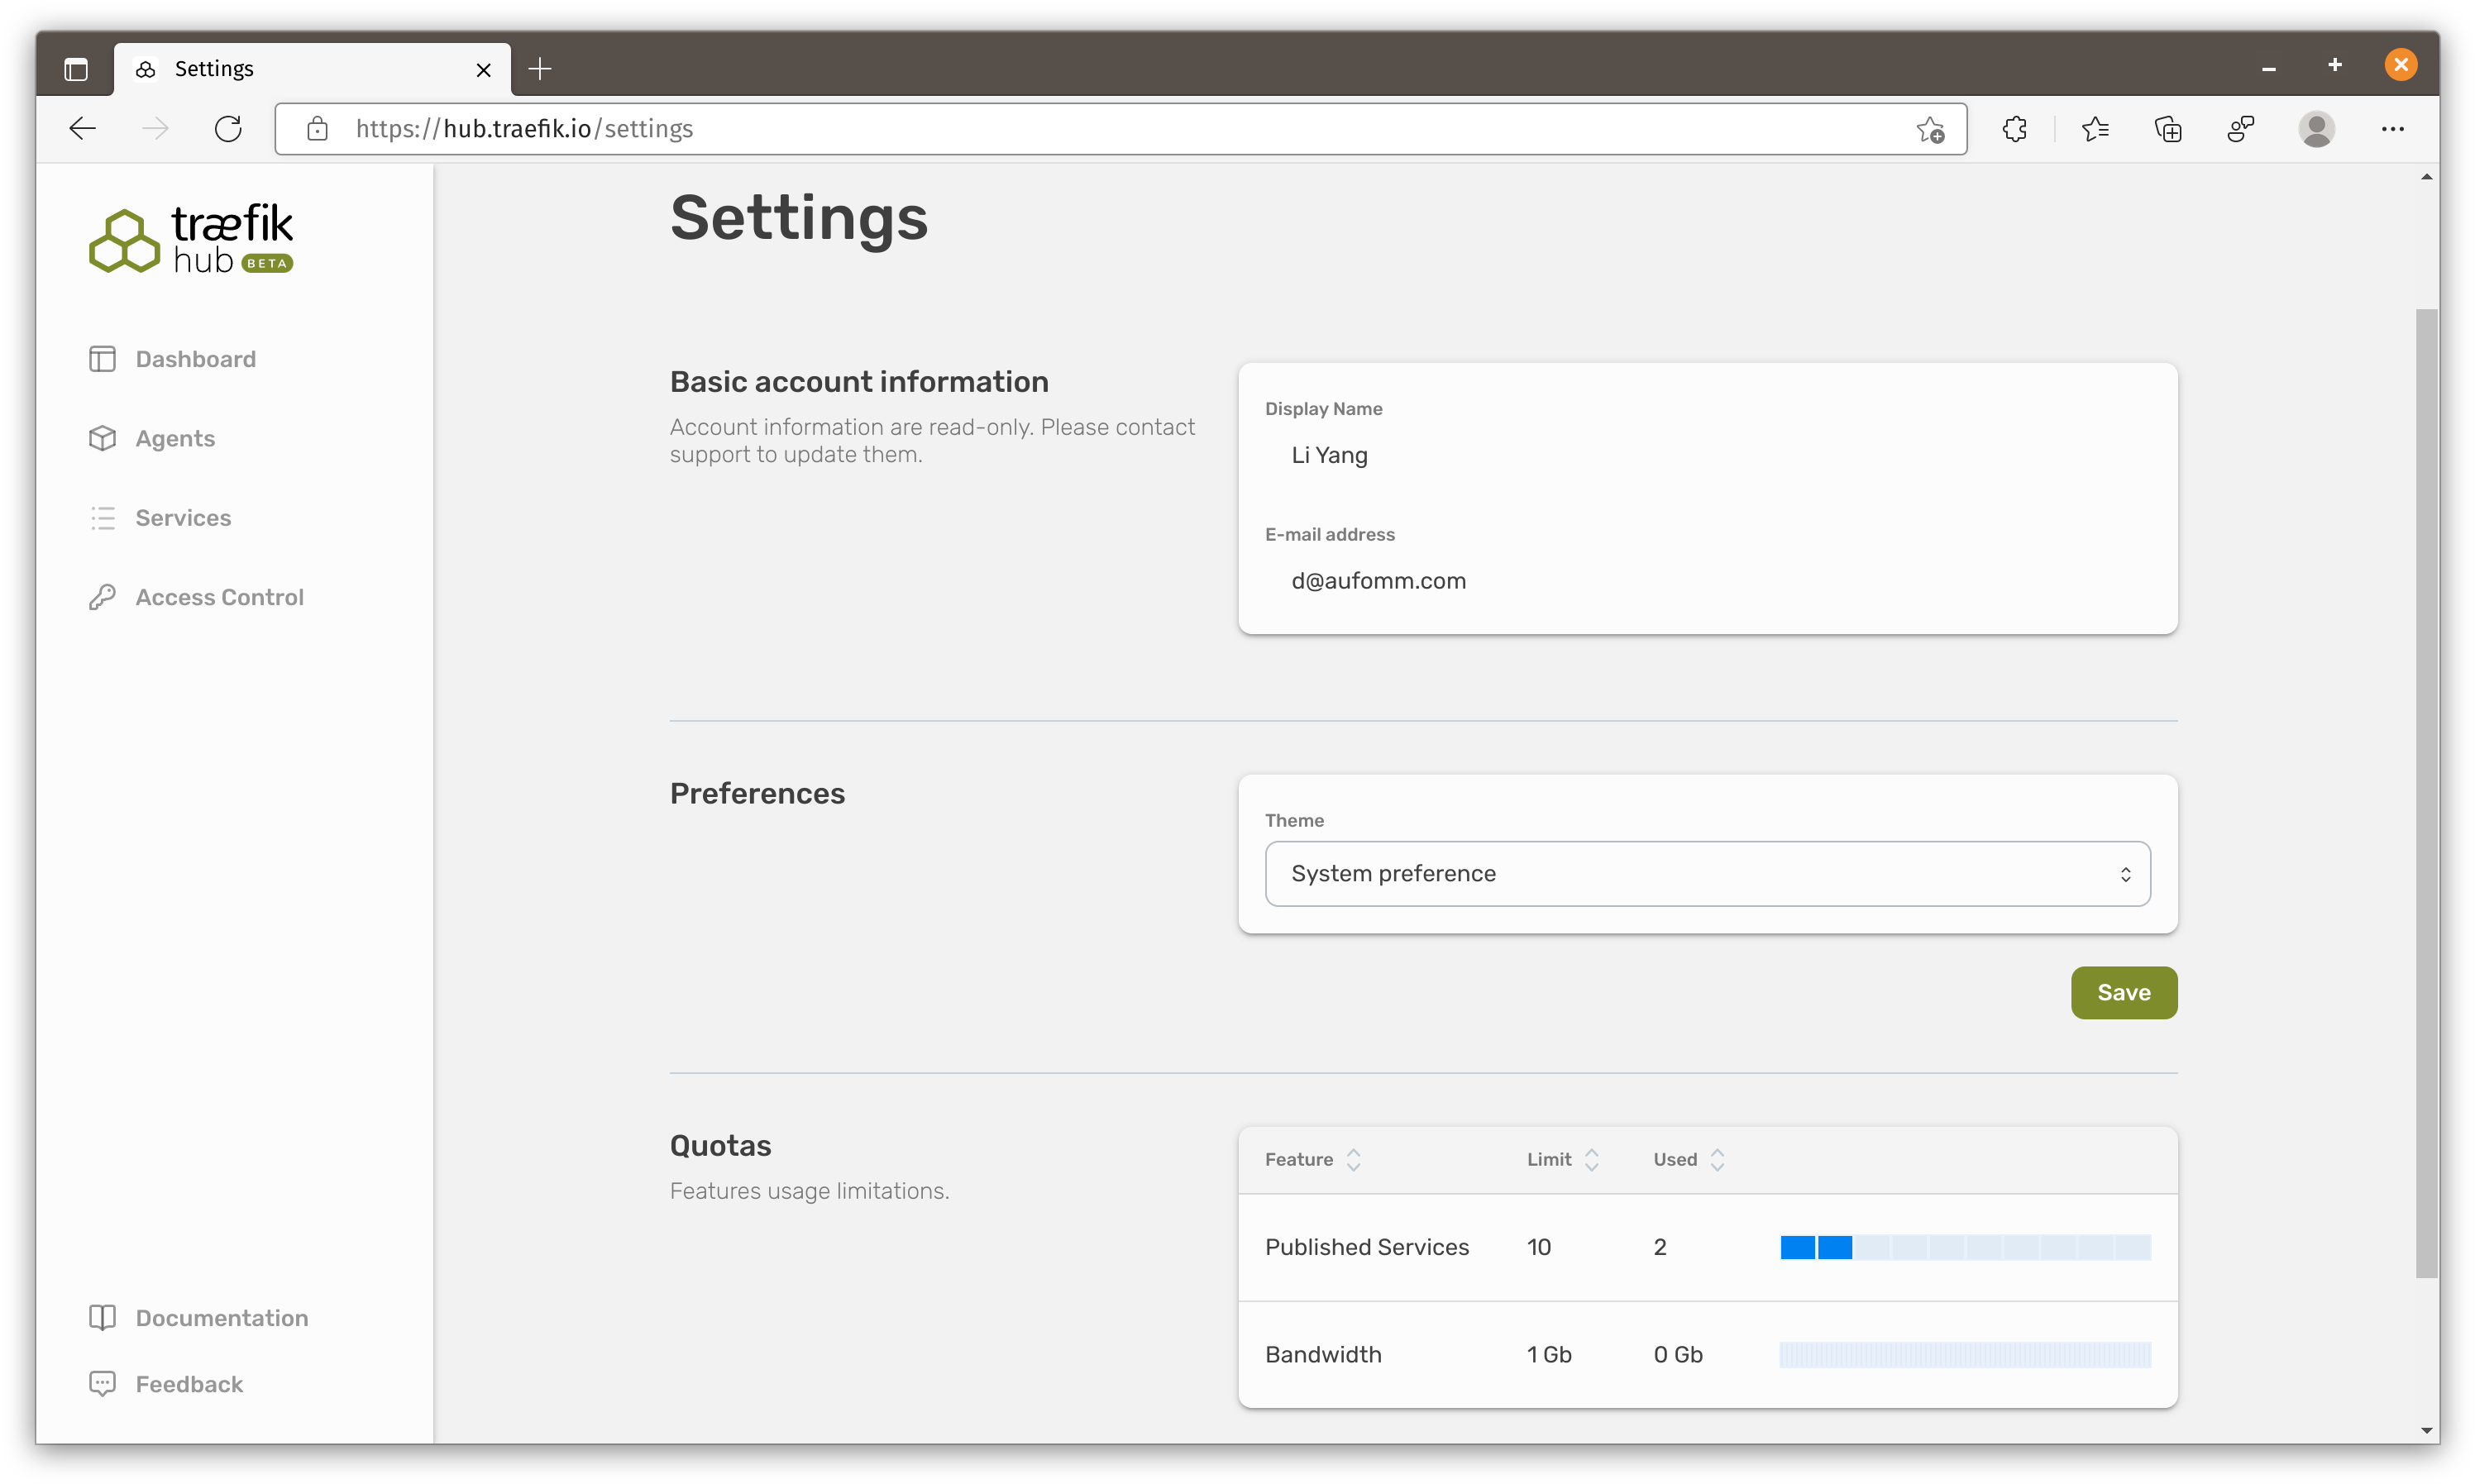Click the Published Services usage bar

pos(1964,1247)
